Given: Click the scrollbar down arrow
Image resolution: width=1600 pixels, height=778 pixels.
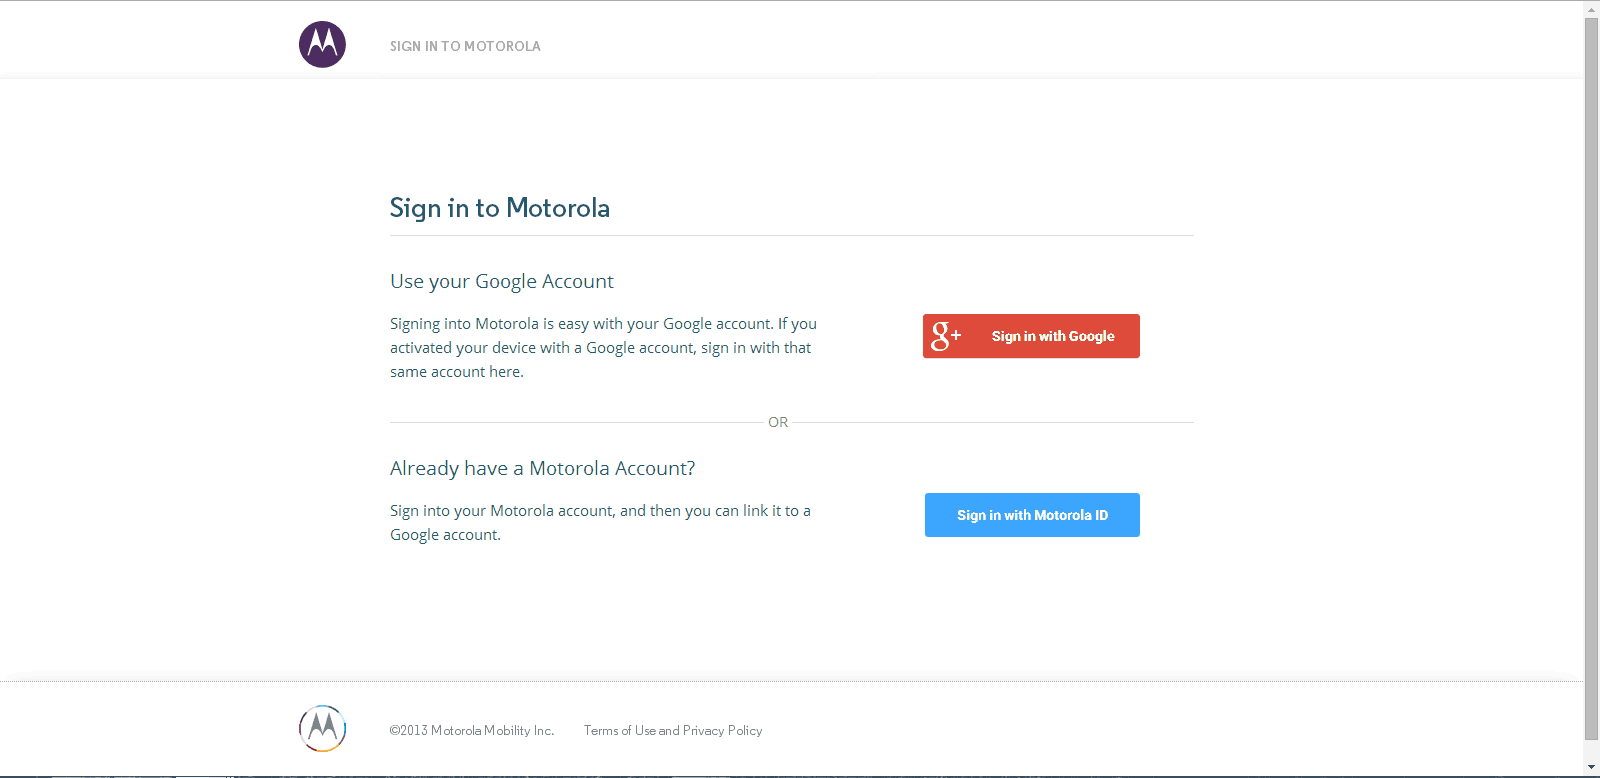Looking at the screenshot, I should click(1592, 768).
